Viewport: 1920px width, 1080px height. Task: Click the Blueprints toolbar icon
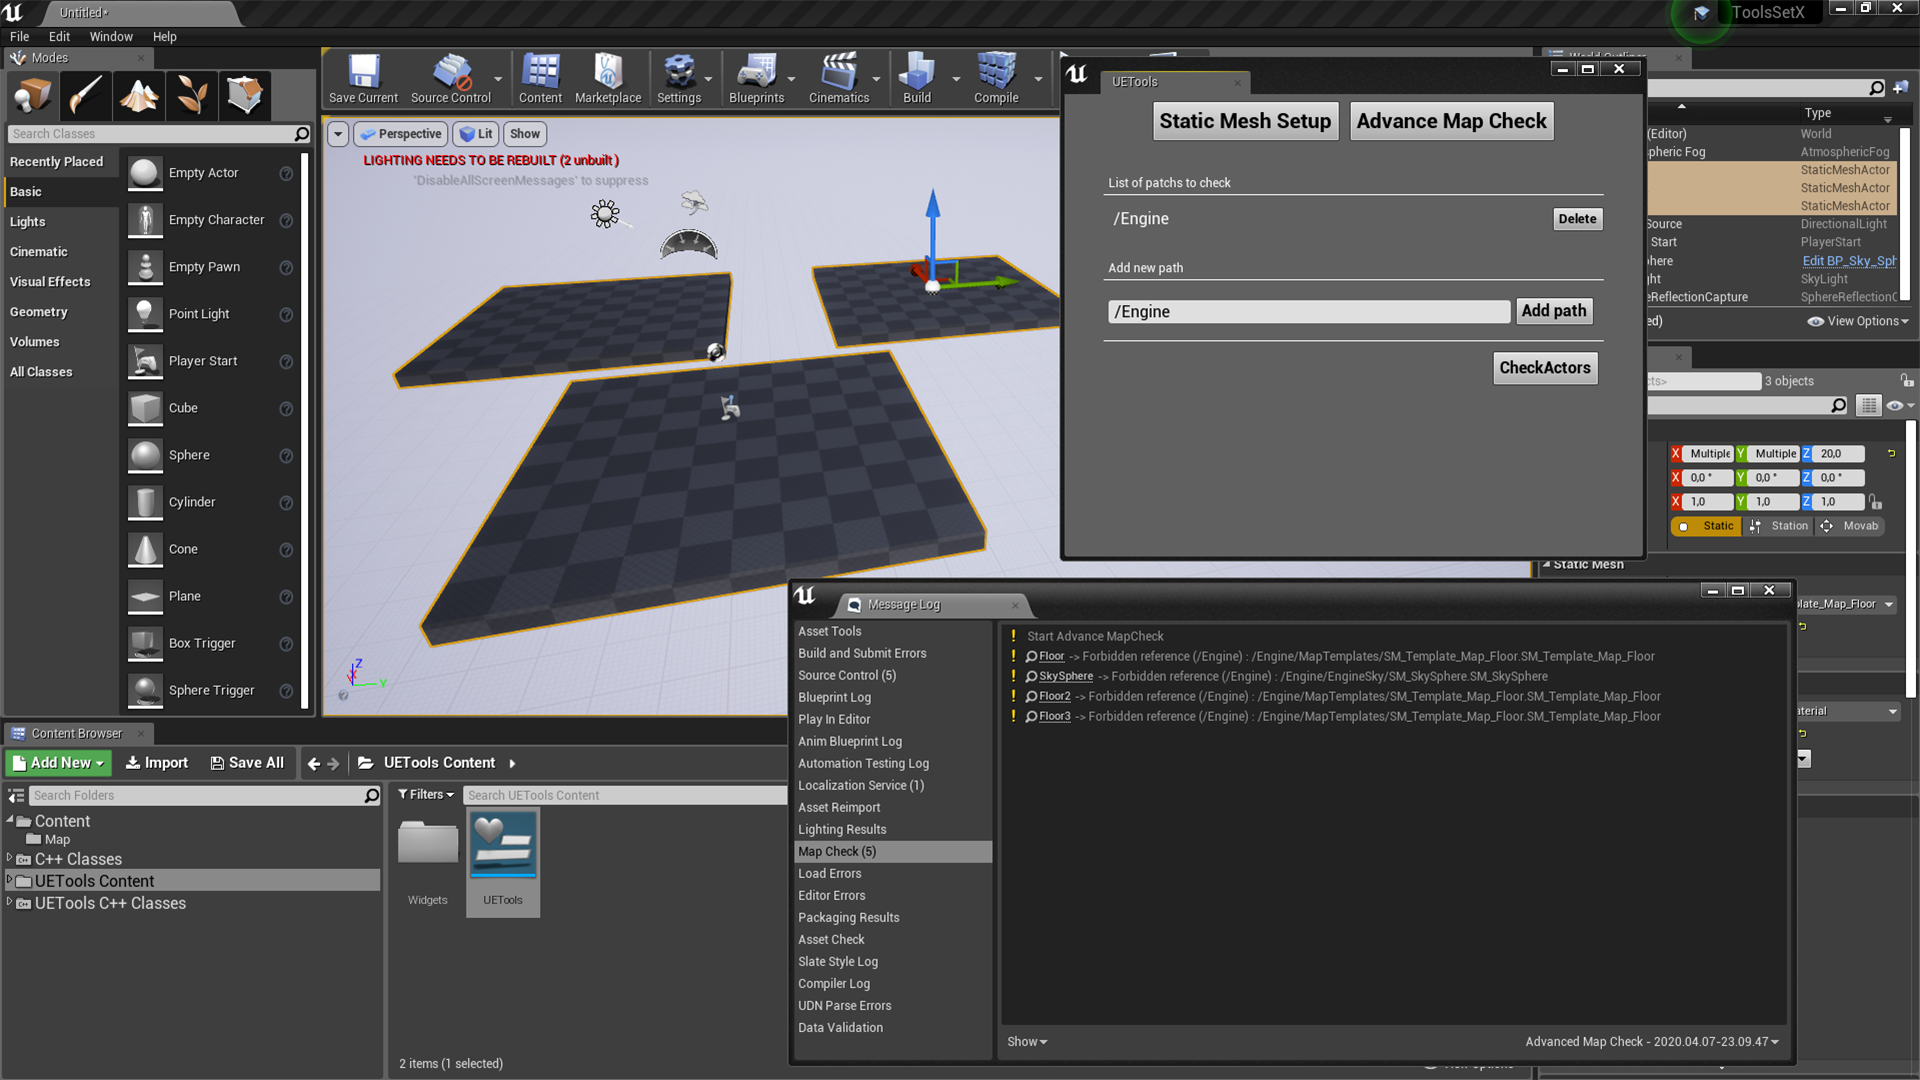756,78
